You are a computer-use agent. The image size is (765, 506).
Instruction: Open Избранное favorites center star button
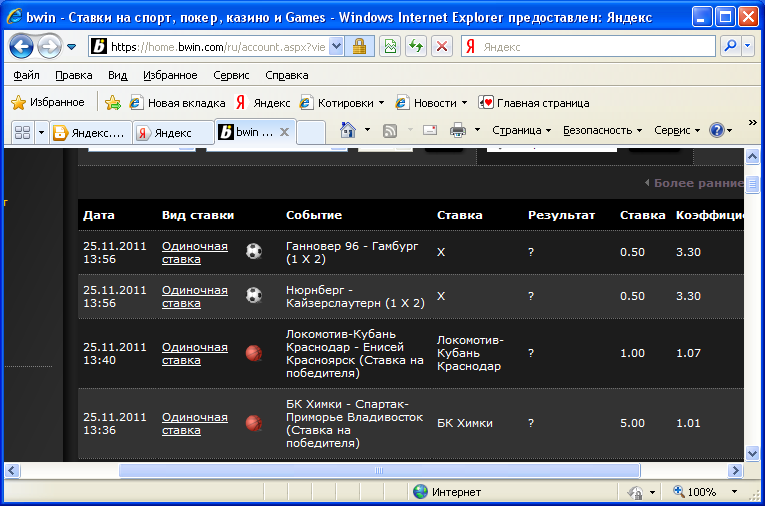[x=48, y=102]
